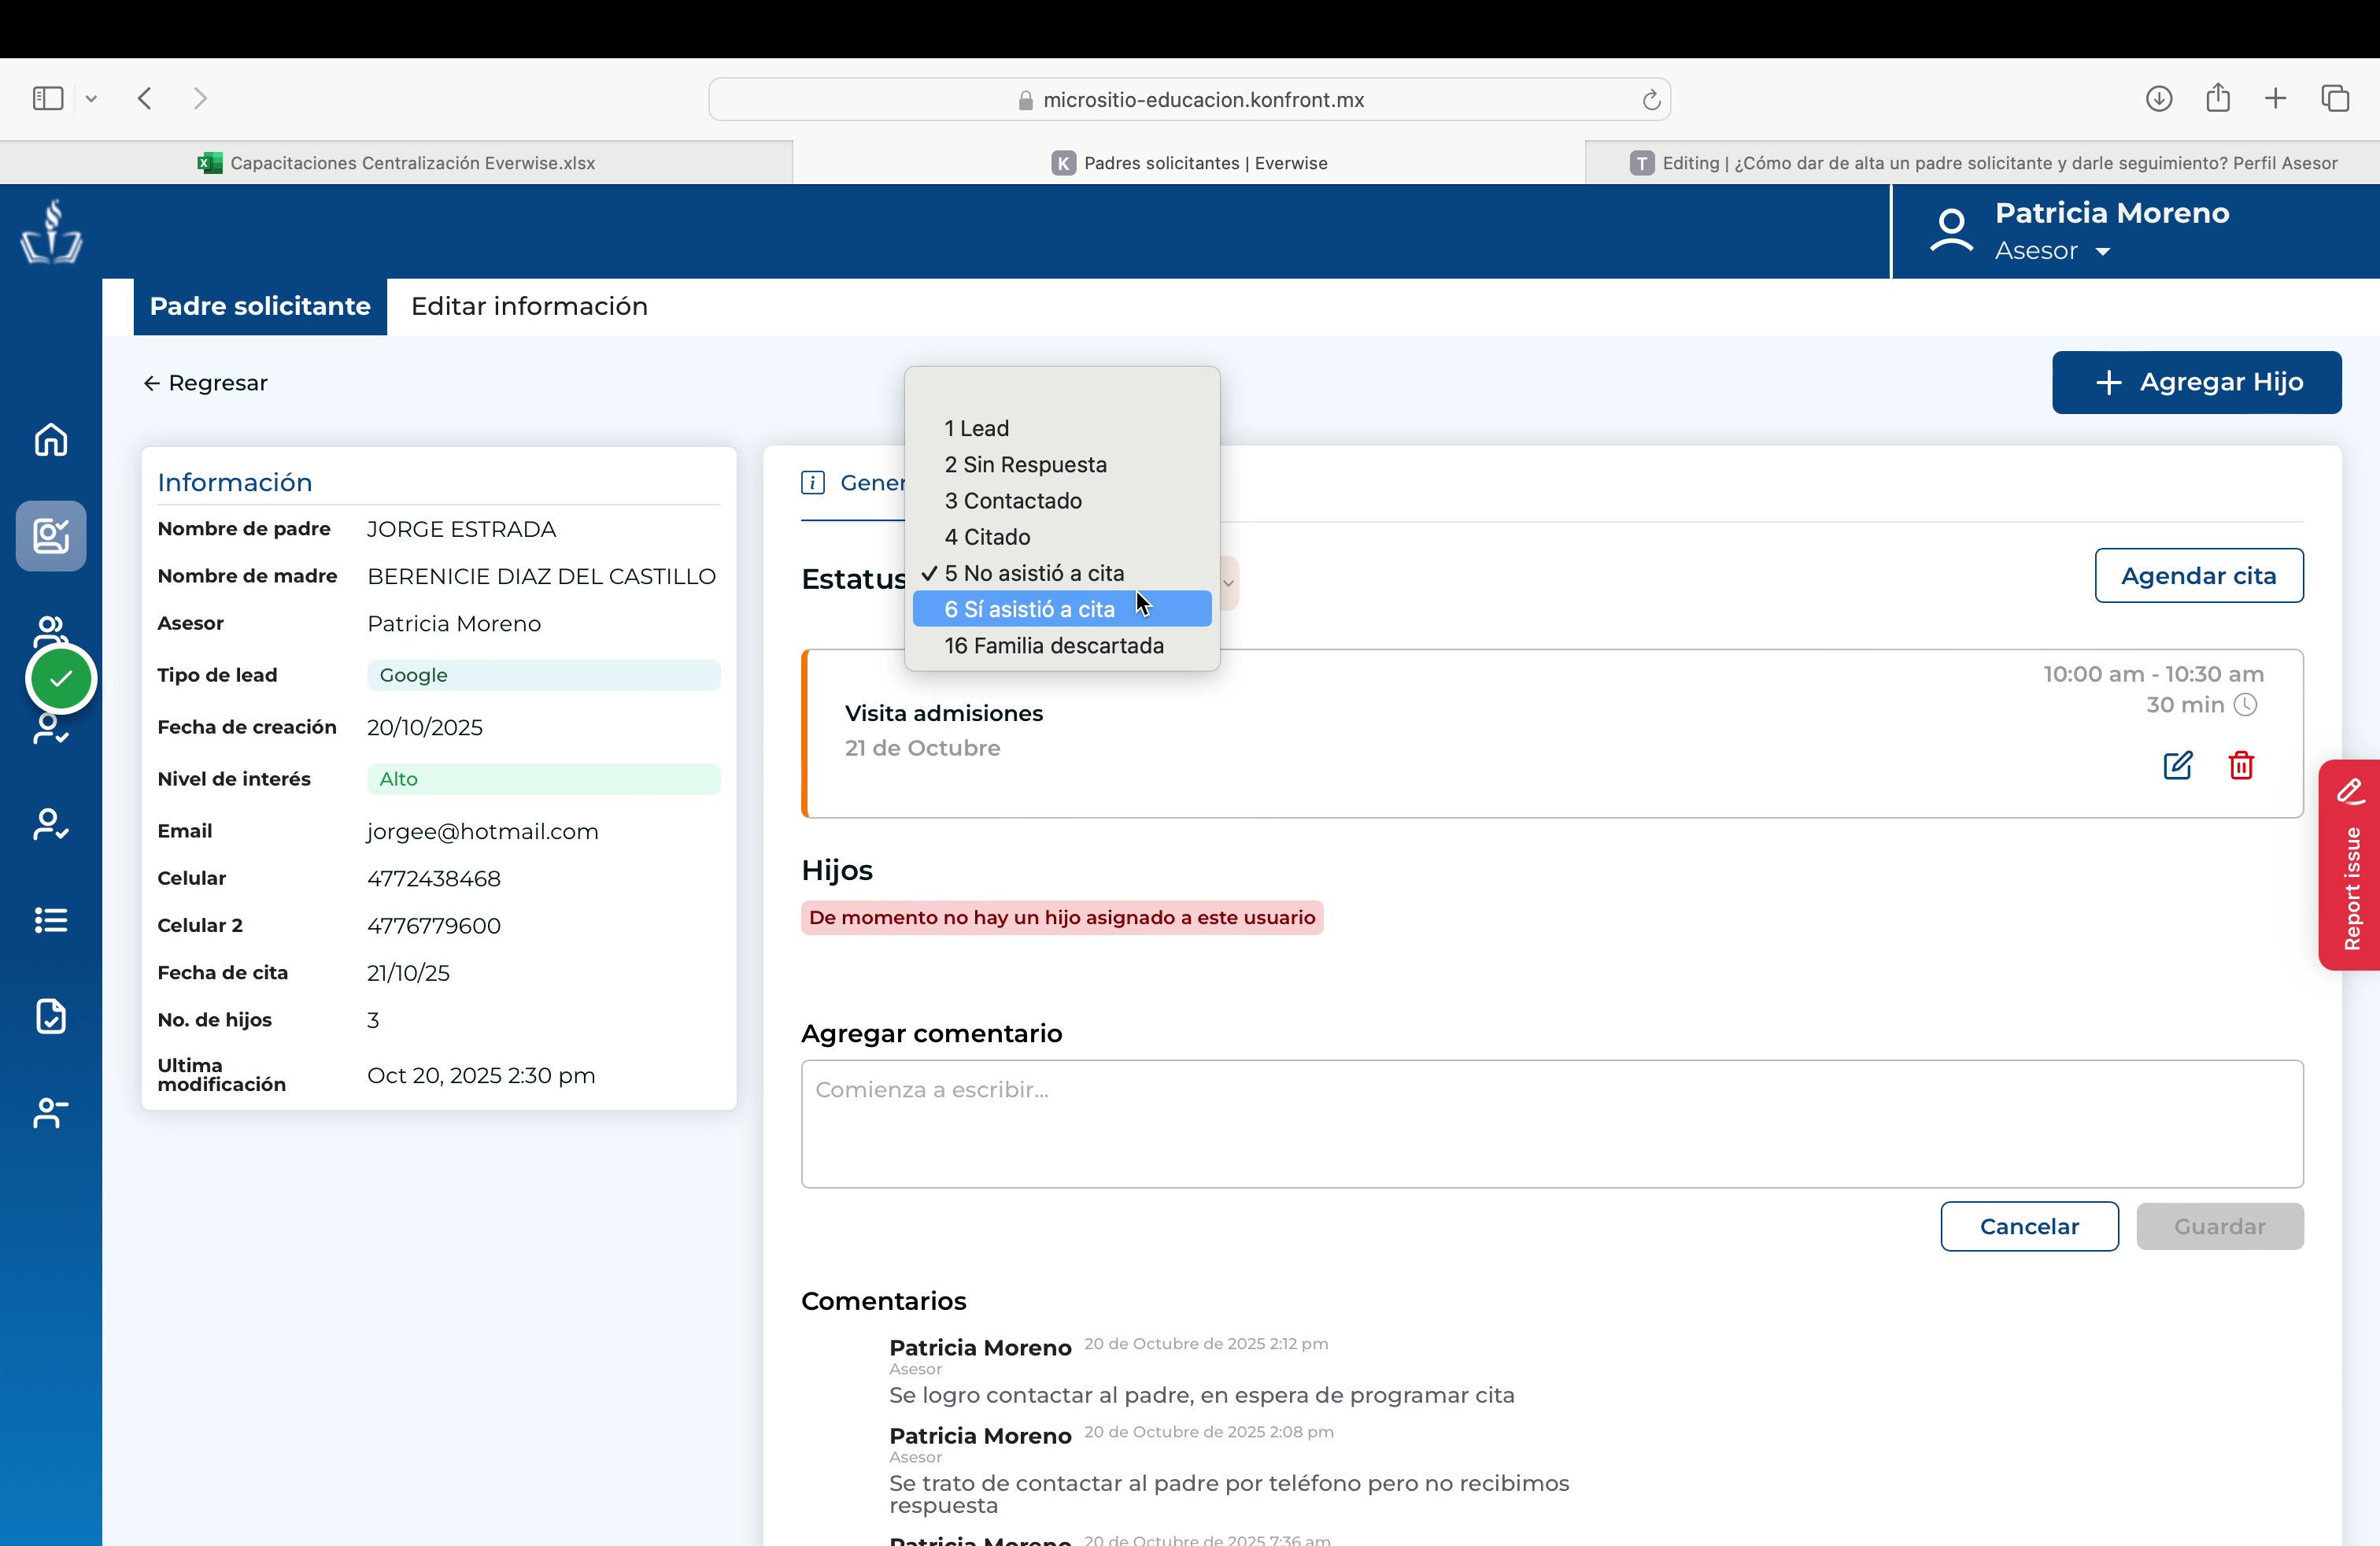
Task: Open the document-check icon in sidebar
Action: pos(51,1016)
